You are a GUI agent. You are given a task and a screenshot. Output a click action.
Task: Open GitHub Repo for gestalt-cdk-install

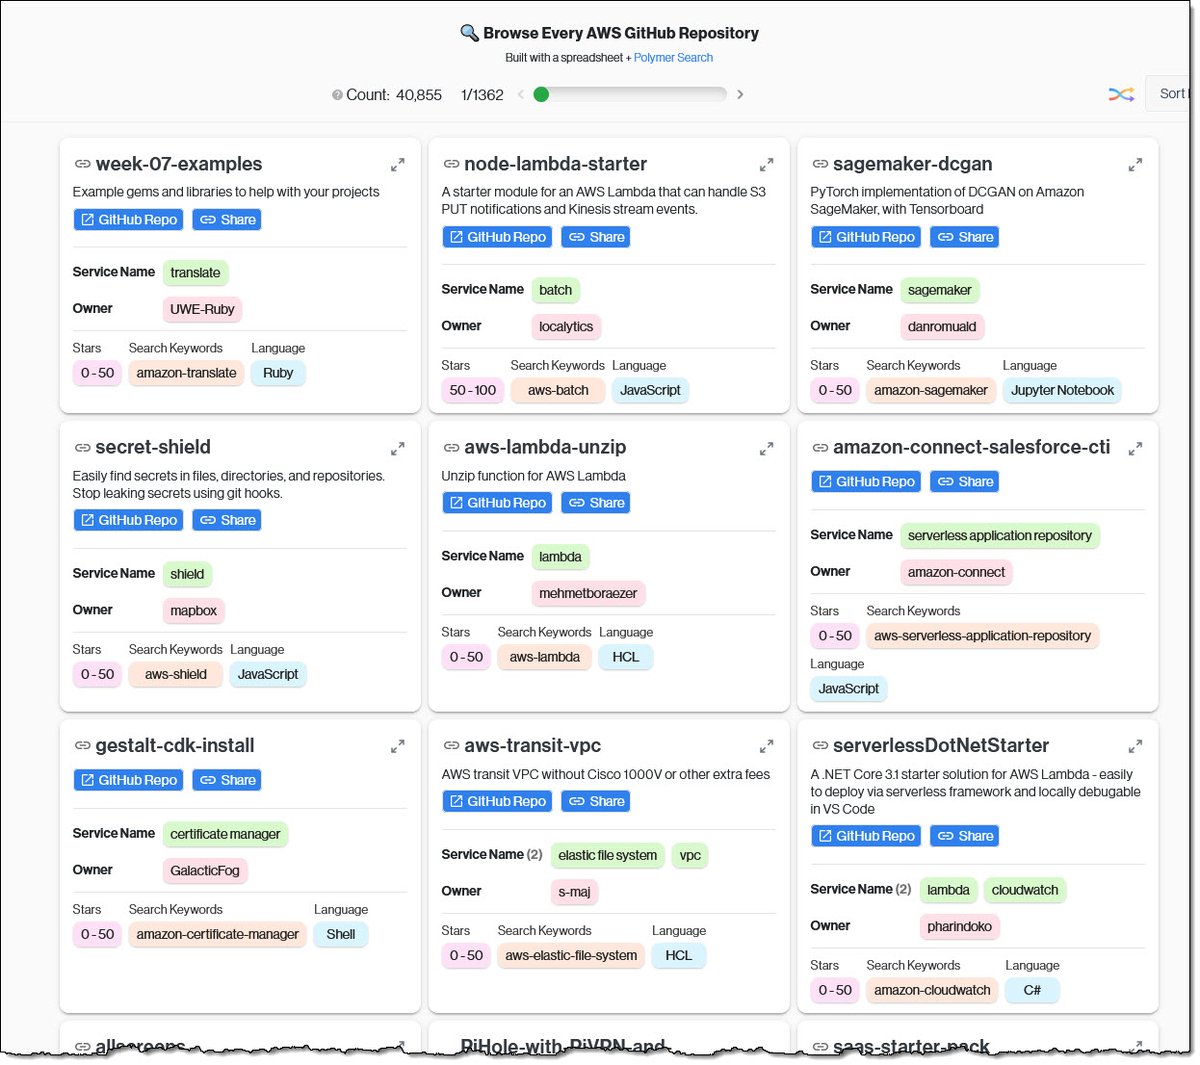click(x=129, y=780)
